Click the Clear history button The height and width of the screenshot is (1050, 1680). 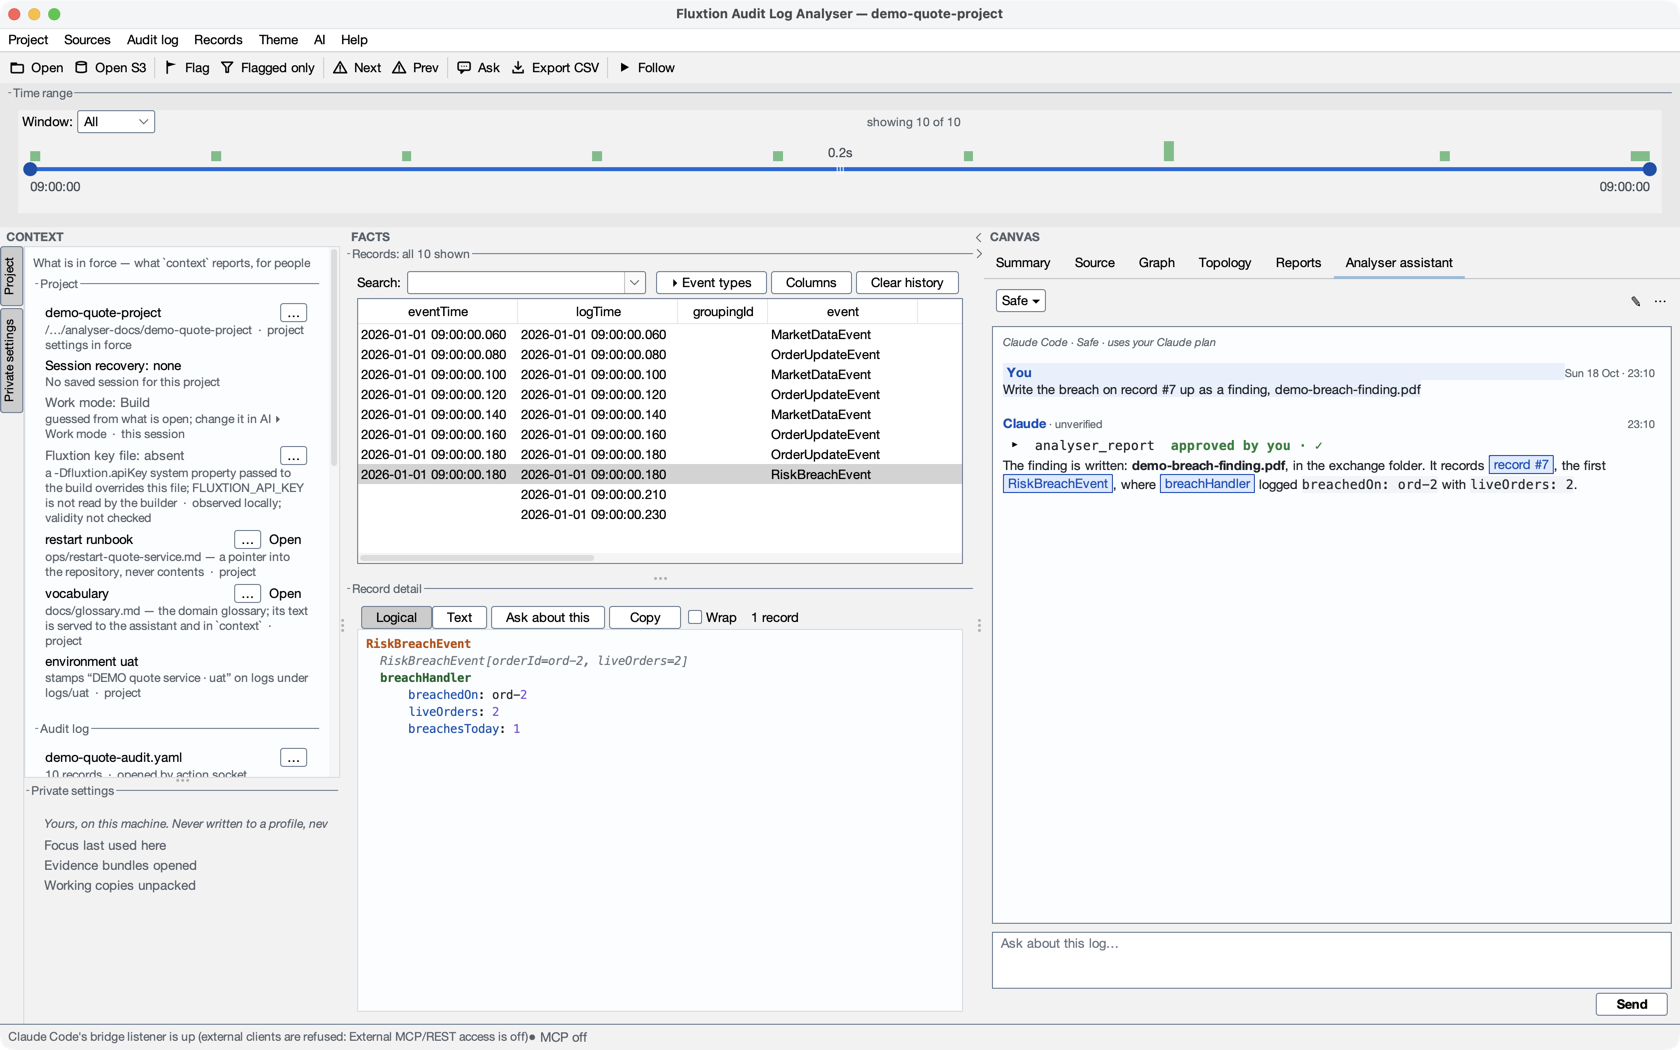click(907, 283)
